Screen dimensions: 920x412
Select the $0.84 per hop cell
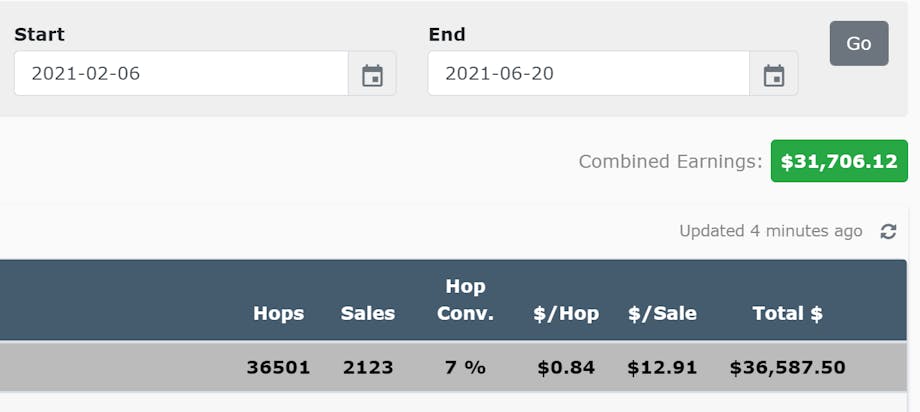[x=566, y=367]
